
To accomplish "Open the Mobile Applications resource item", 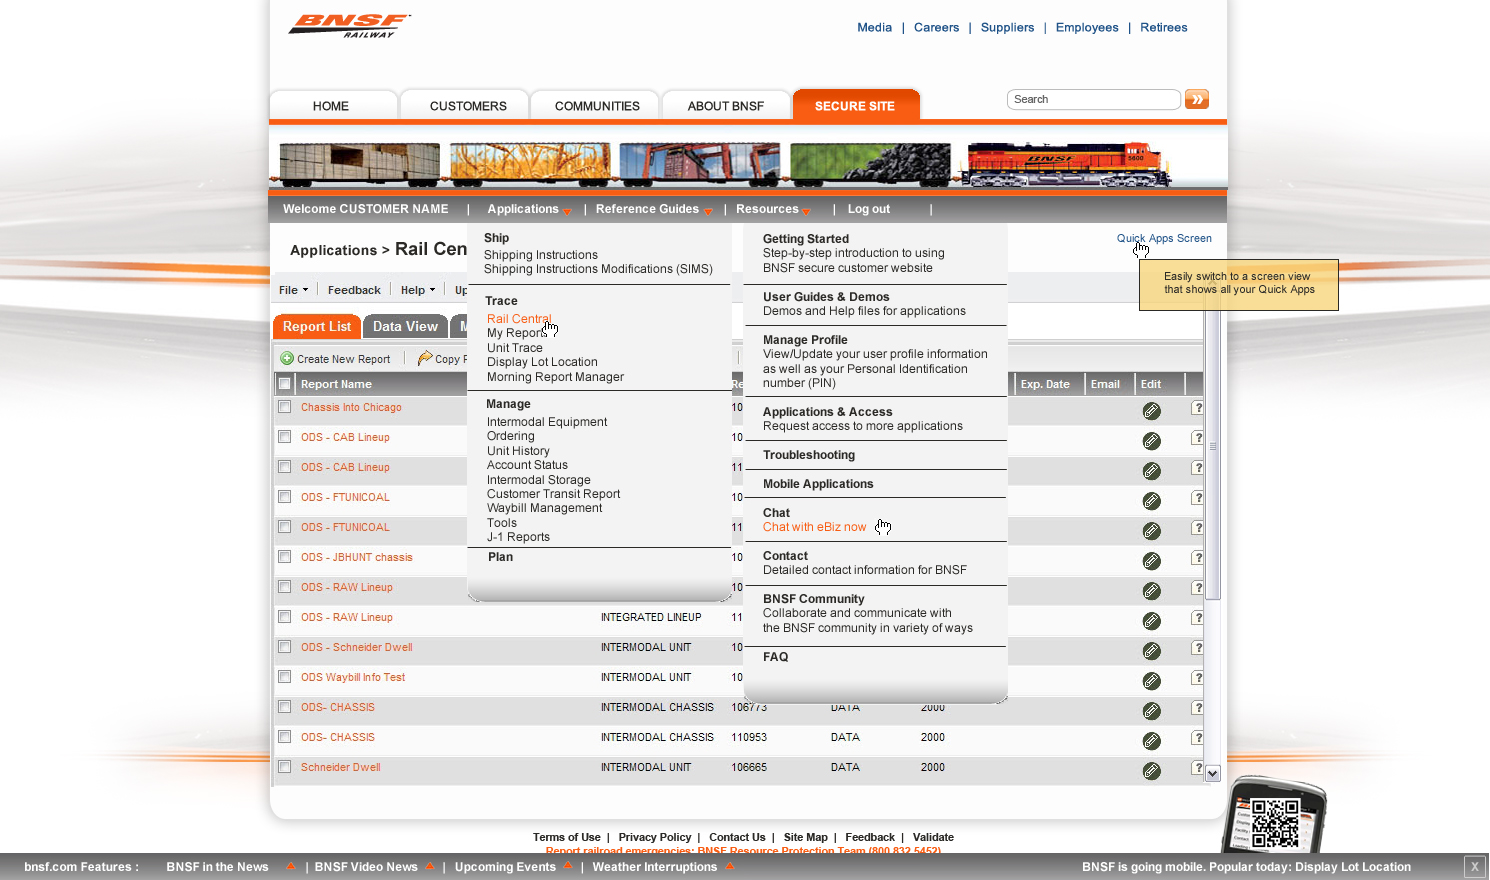I will [818, 484].
